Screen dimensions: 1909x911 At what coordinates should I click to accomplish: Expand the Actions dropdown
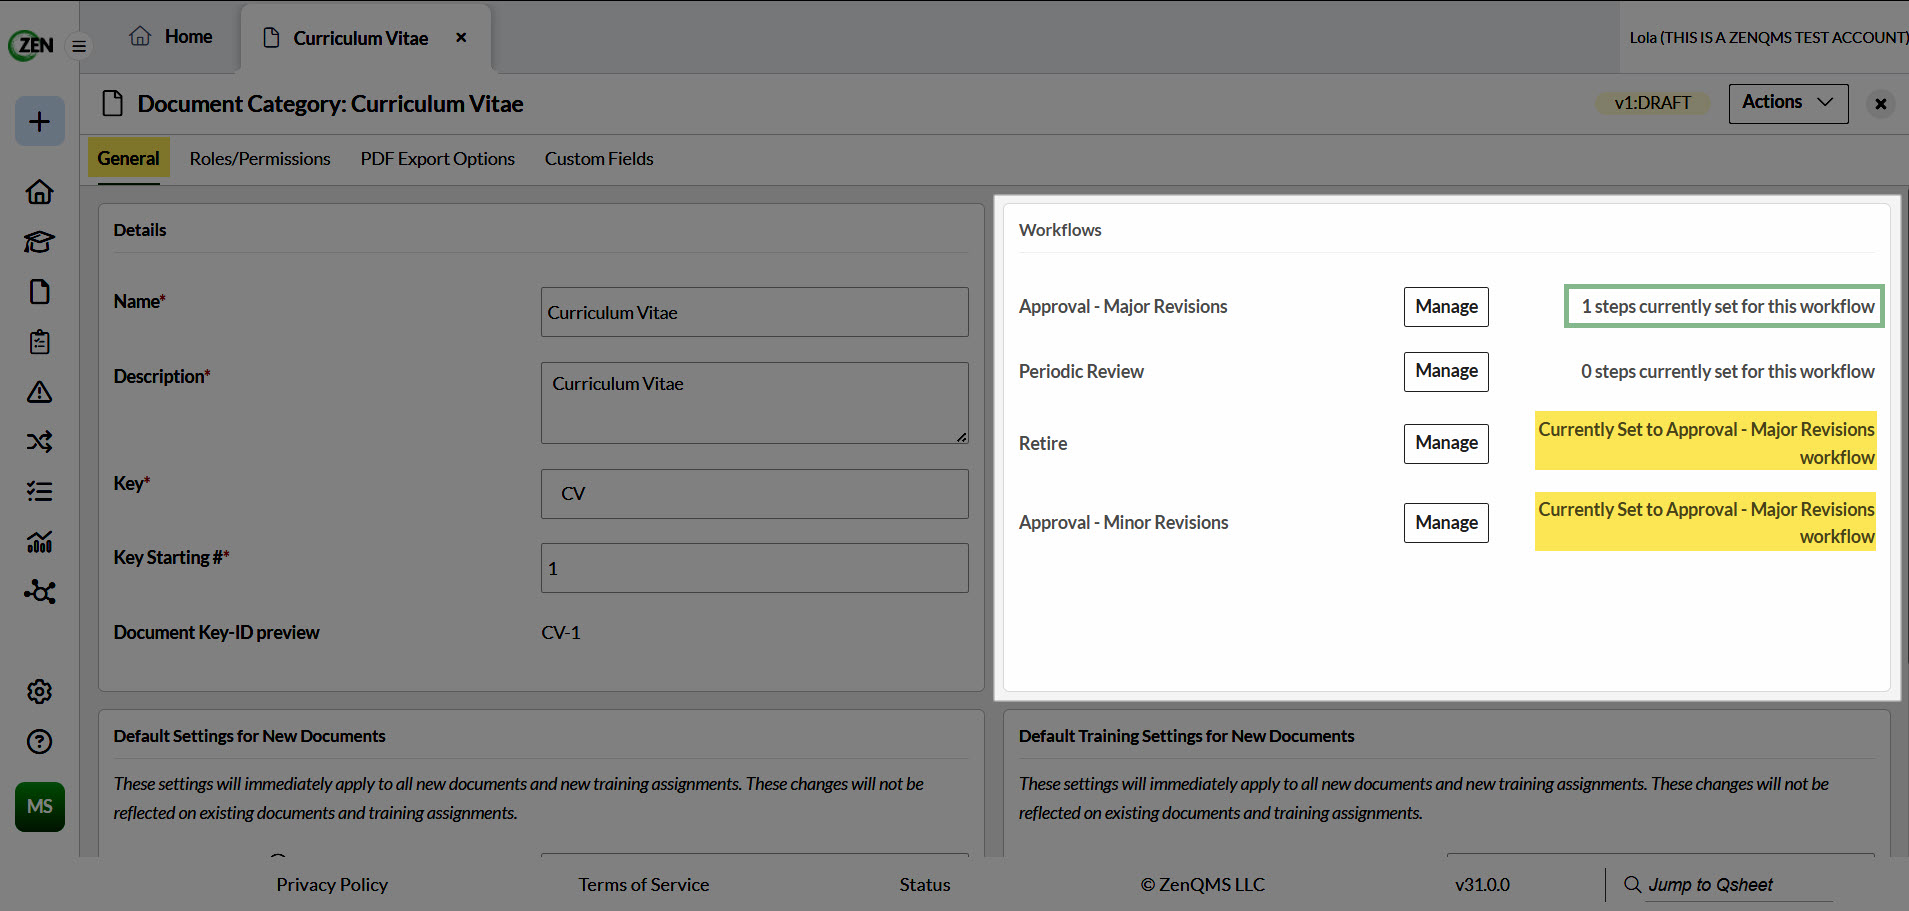click(1788, 103)
